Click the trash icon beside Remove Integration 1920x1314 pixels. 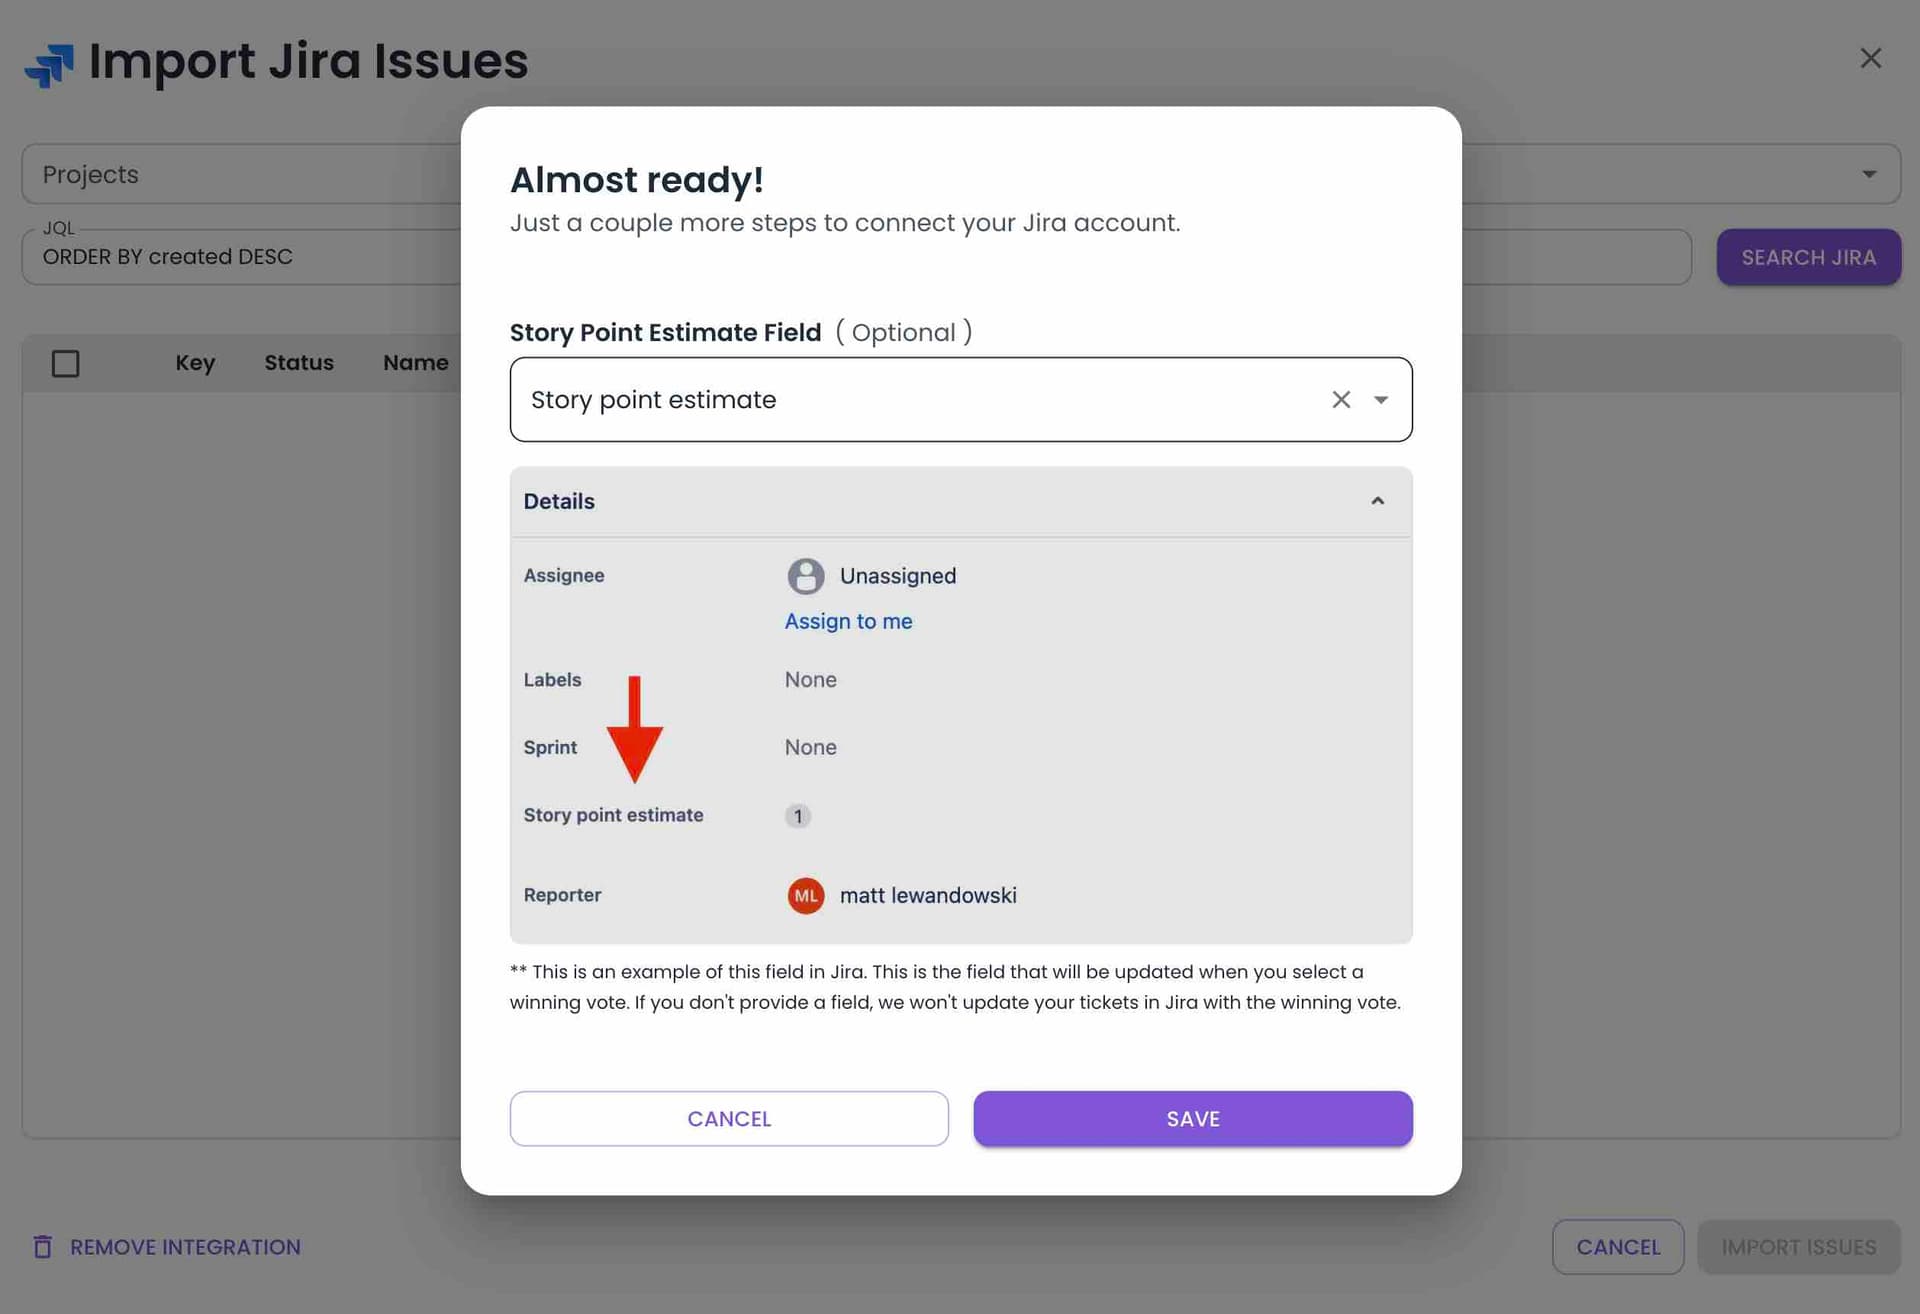point(41,1246)
